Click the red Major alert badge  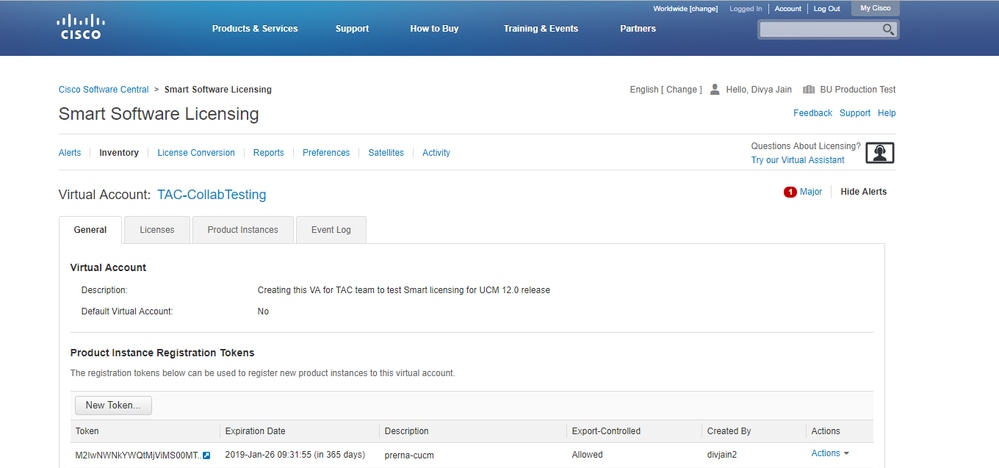790,192
